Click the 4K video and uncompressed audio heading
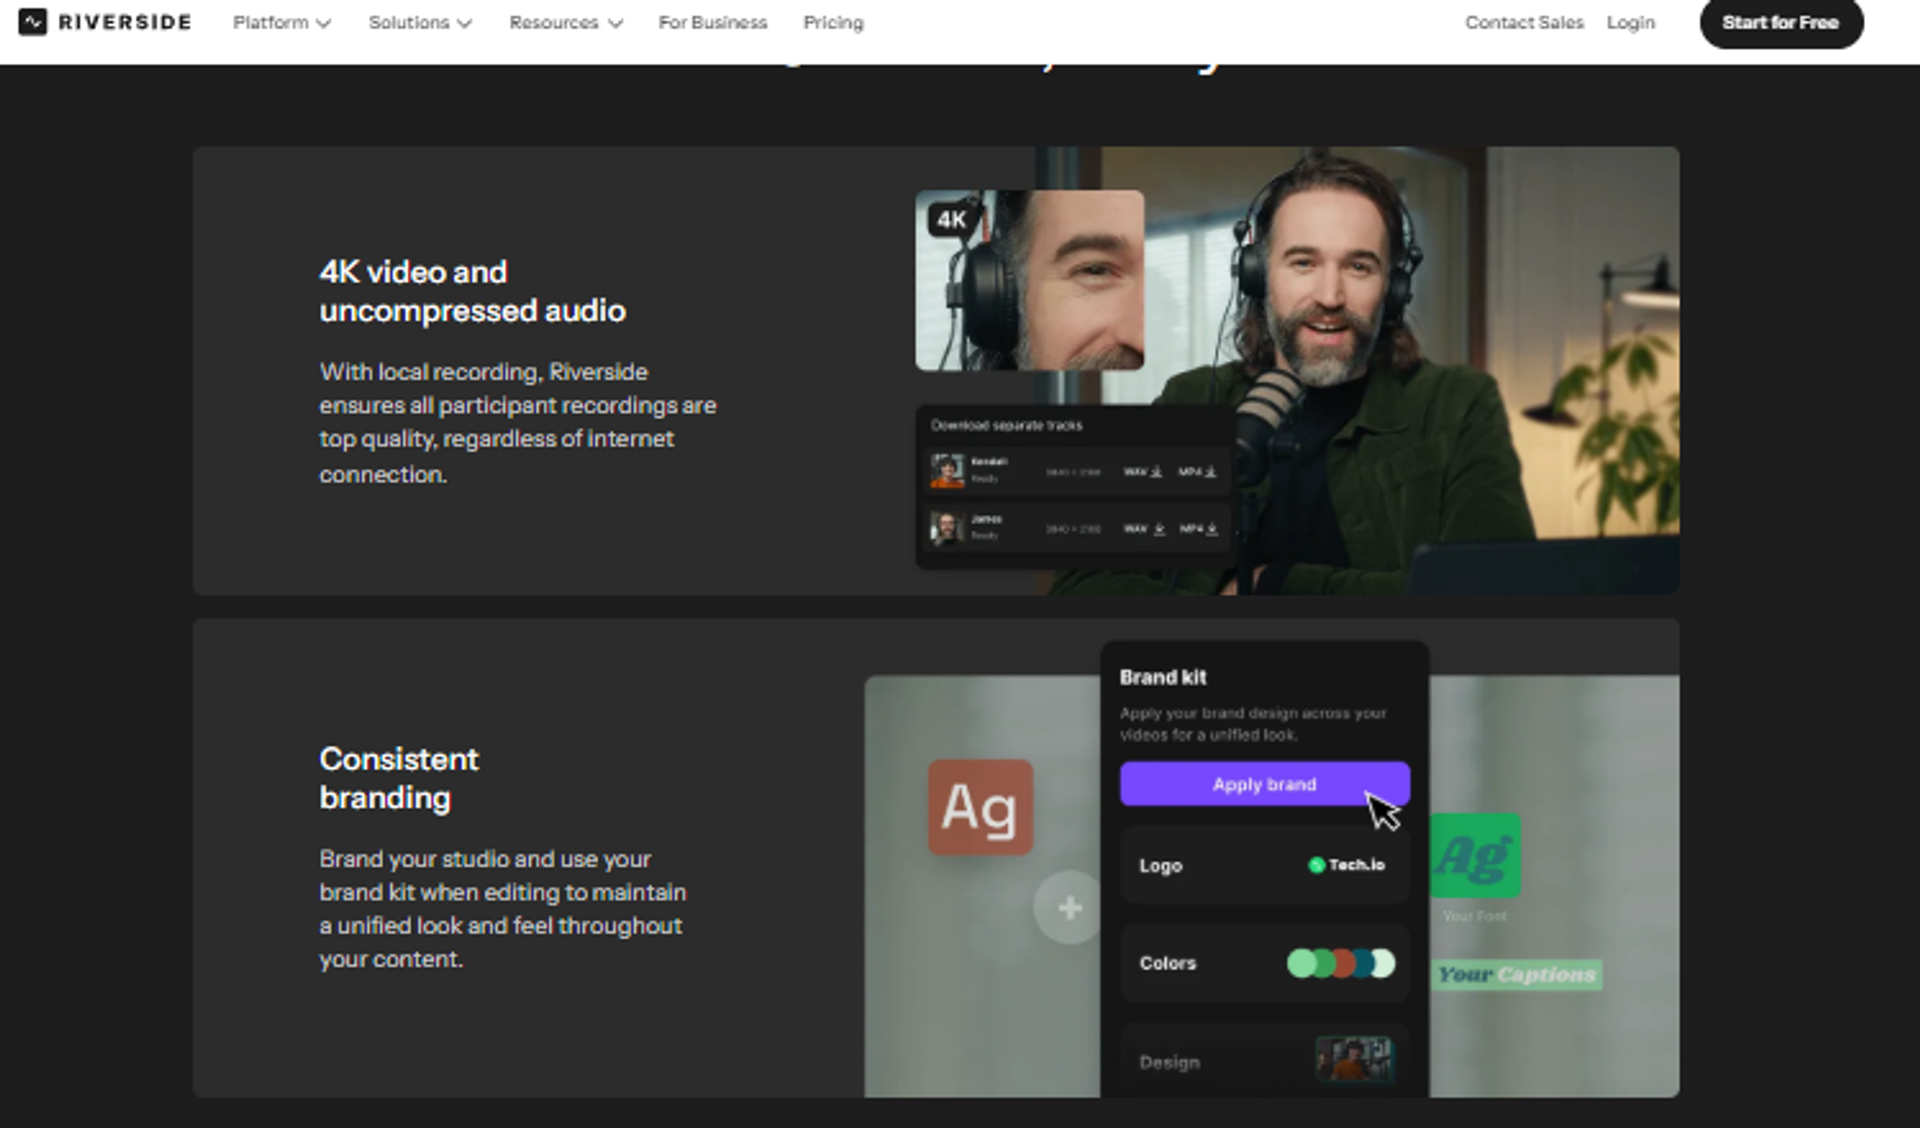 pyautogui.click(x=472, y=291)
